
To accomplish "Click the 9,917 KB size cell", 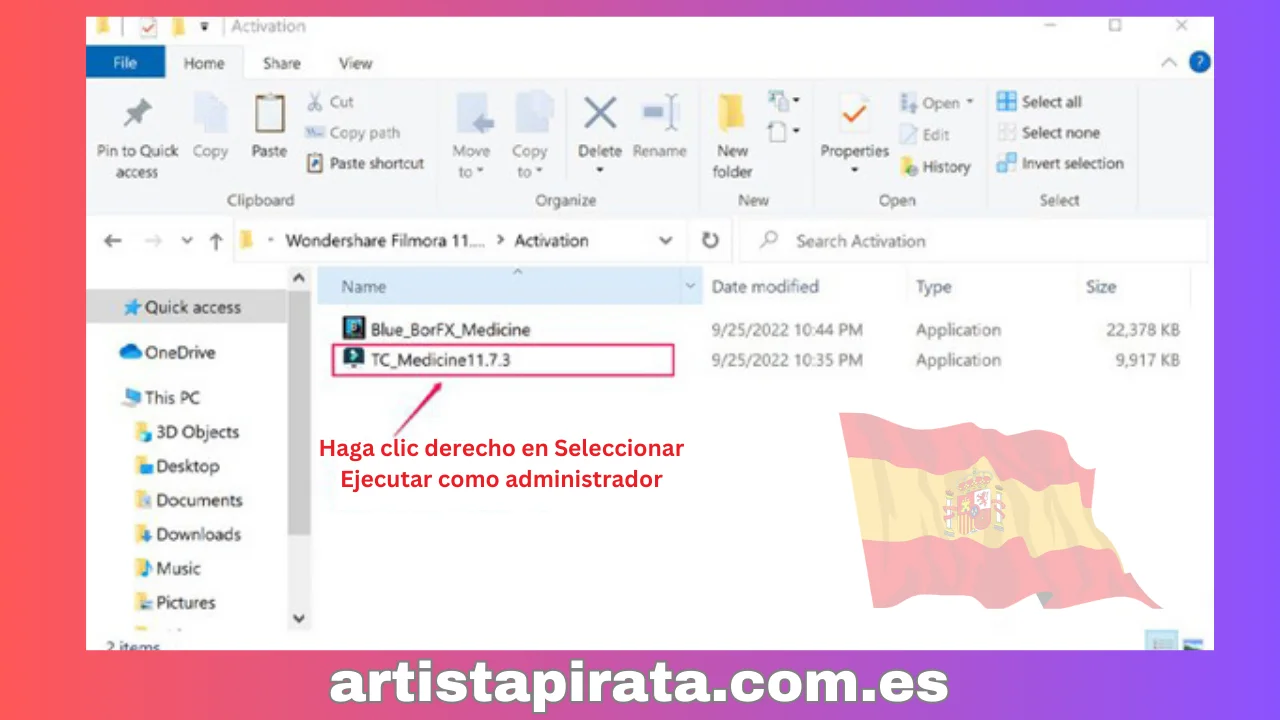I will [x=1147, y=360].
